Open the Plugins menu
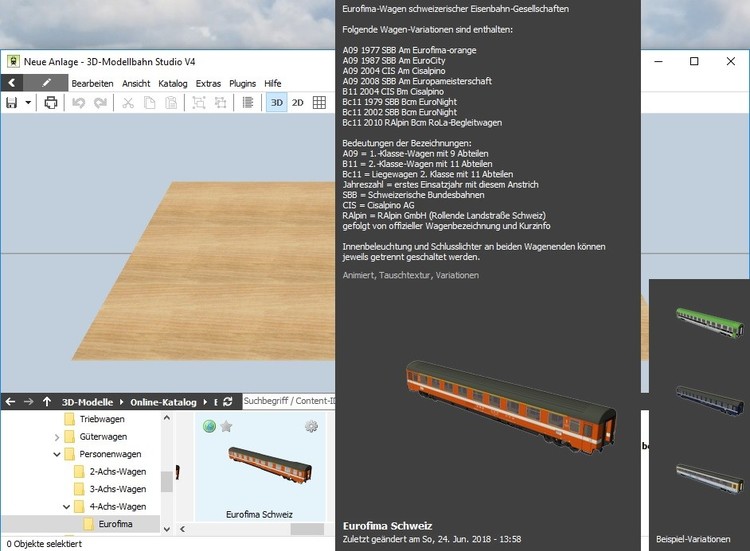750x551 pixels. pos(243,83)
